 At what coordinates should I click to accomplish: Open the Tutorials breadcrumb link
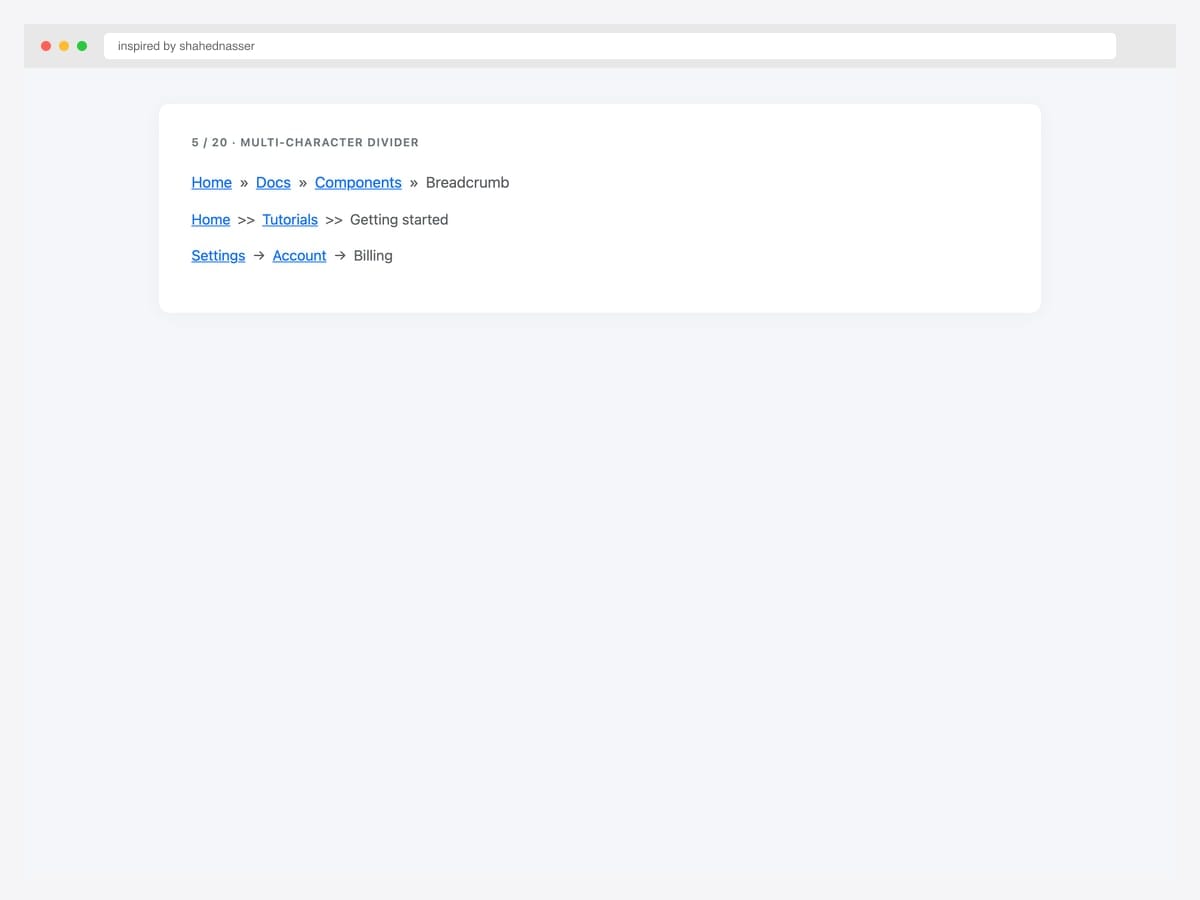(x=290, y=219)
